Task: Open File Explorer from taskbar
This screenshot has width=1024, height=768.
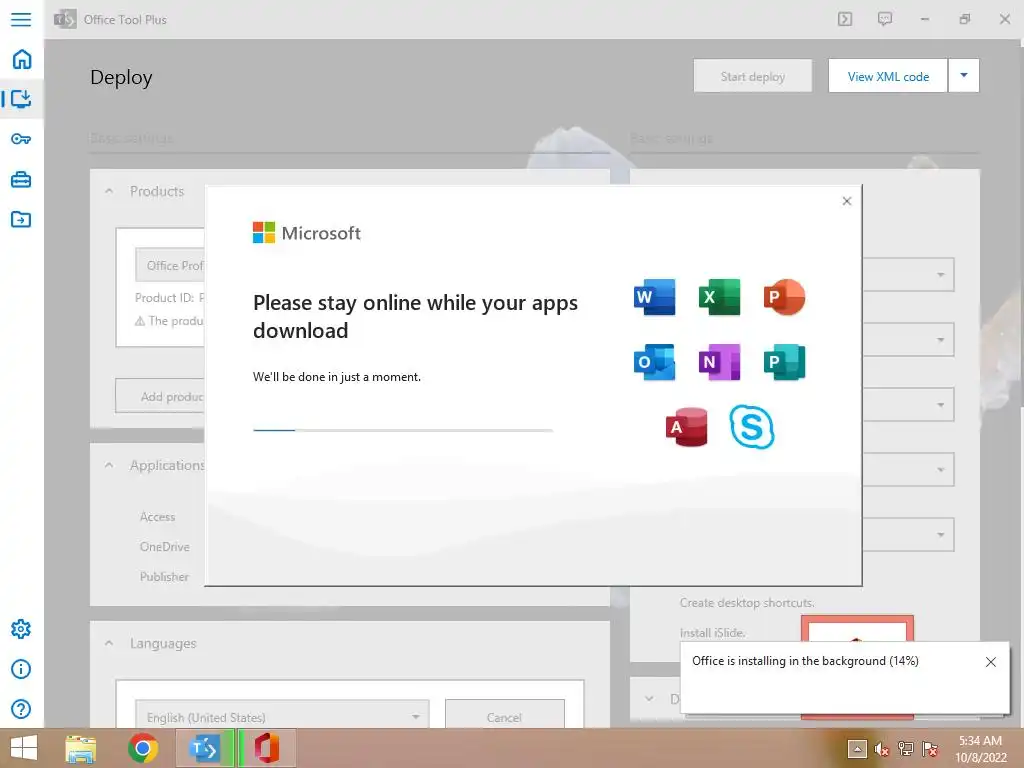Action: coord(81,748)
